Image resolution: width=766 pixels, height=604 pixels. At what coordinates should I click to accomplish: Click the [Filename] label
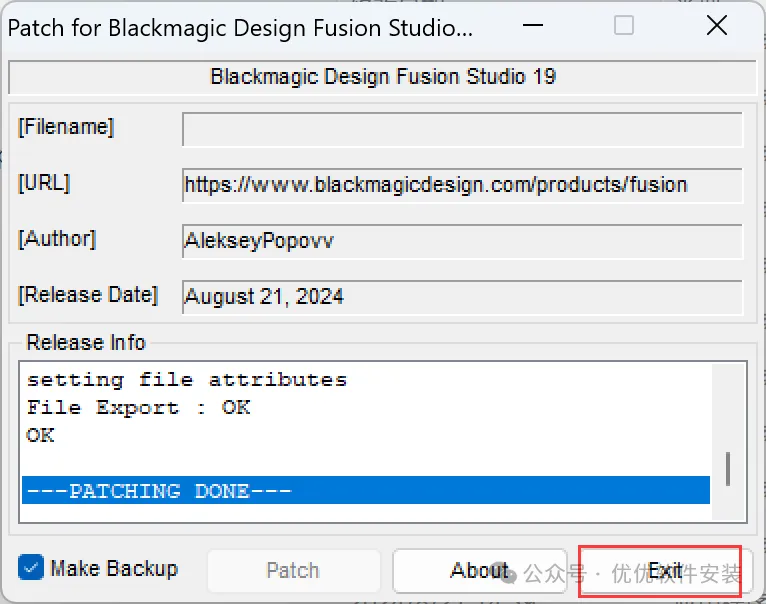pos(66,127)
